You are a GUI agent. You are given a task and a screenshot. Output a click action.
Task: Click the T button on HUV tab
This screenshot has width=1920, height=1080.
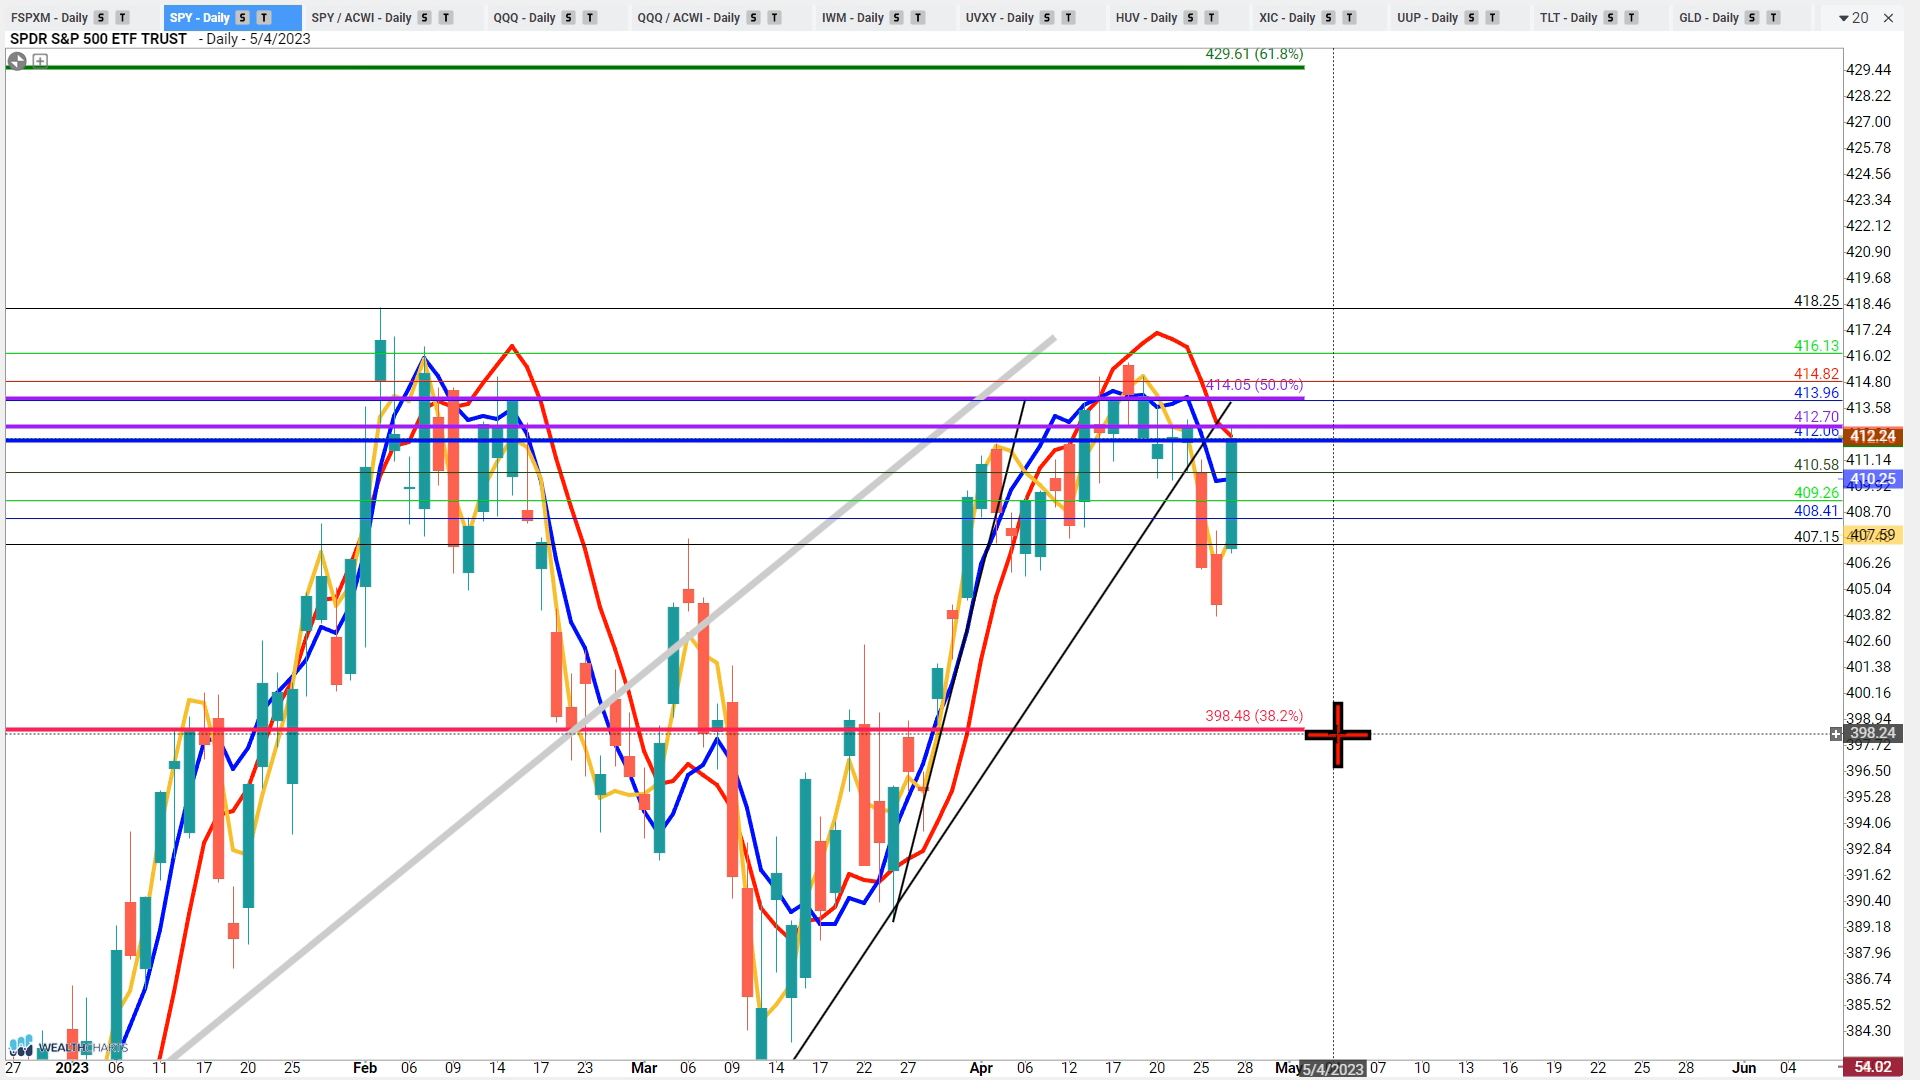click(1211, 18)
